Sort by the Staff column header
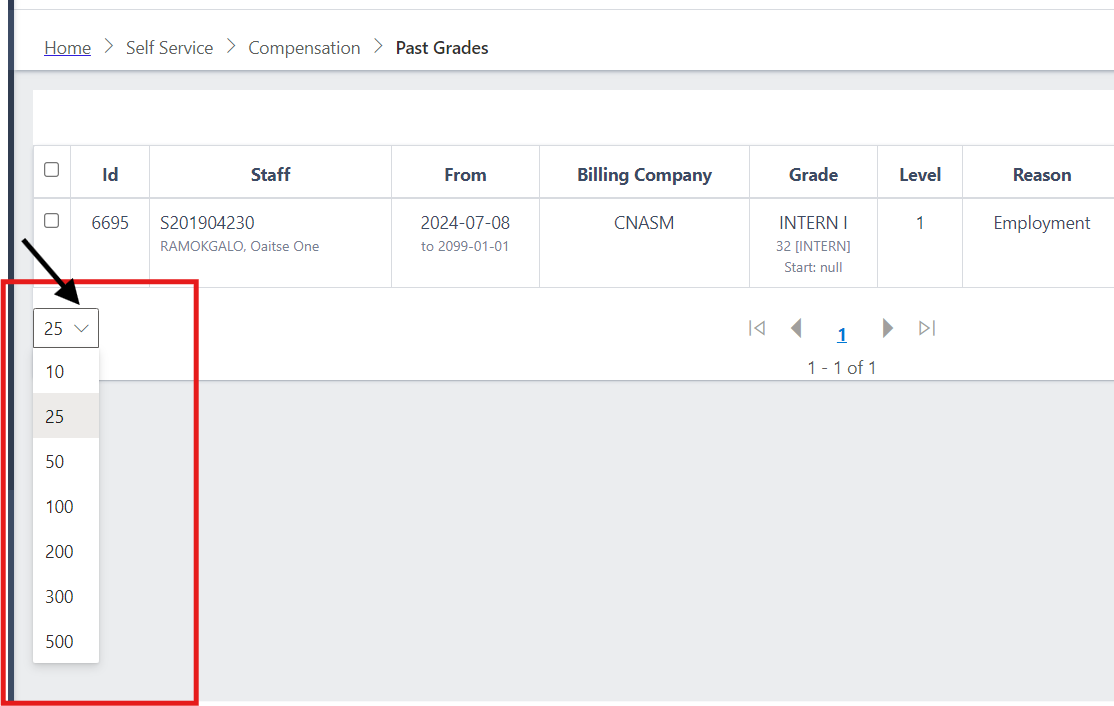Image resolution: width=1114 pixels, height=706 pixels. [270, 175]
